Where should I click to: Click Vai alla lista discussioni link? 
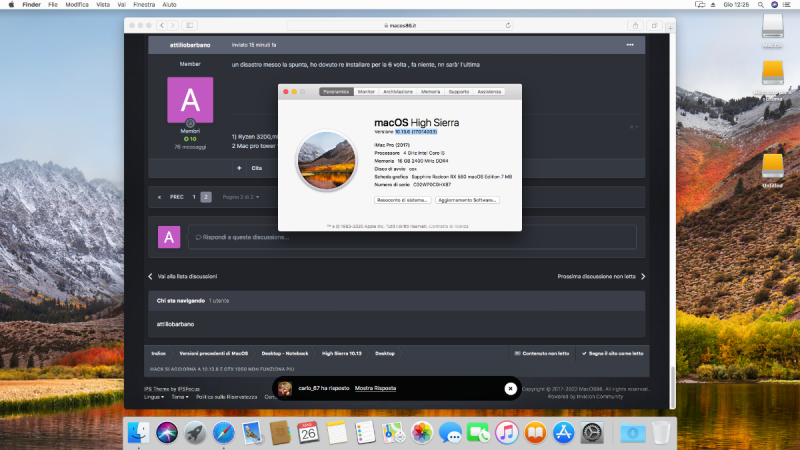(187, 277)
